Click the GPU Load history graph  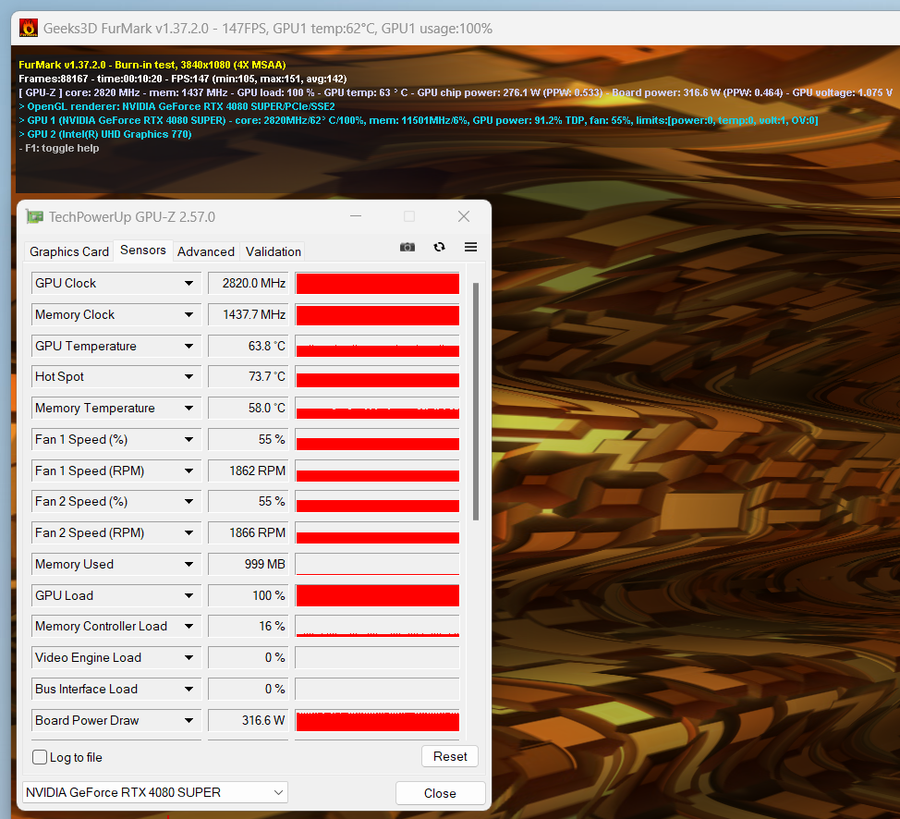pyautogui.click(x=377, y=596)
